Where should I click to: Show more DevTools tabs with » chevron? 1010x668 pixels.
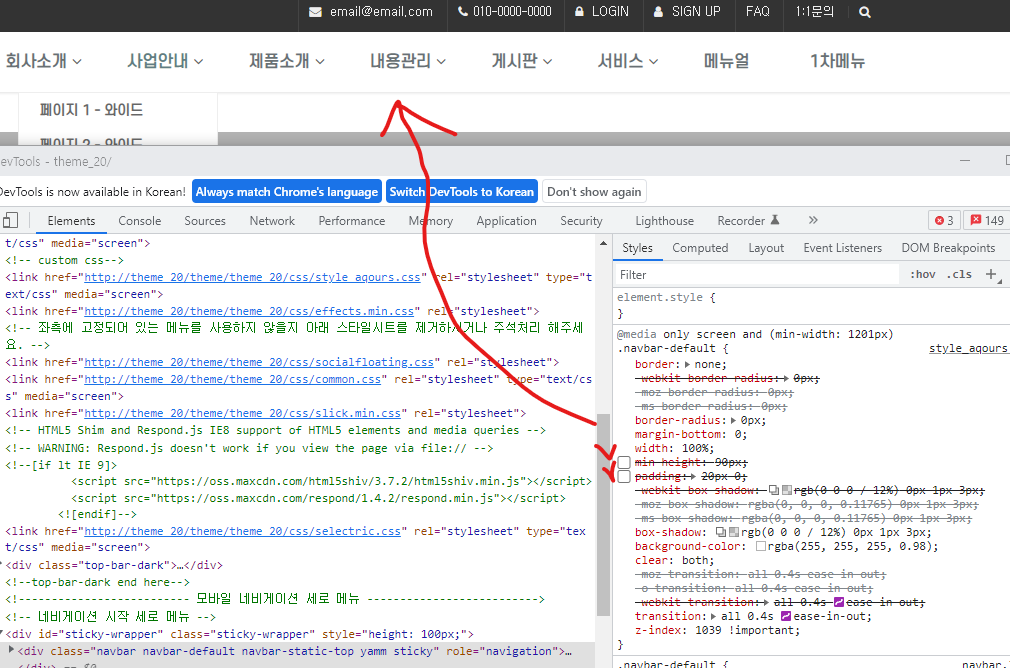click(813, 220)
